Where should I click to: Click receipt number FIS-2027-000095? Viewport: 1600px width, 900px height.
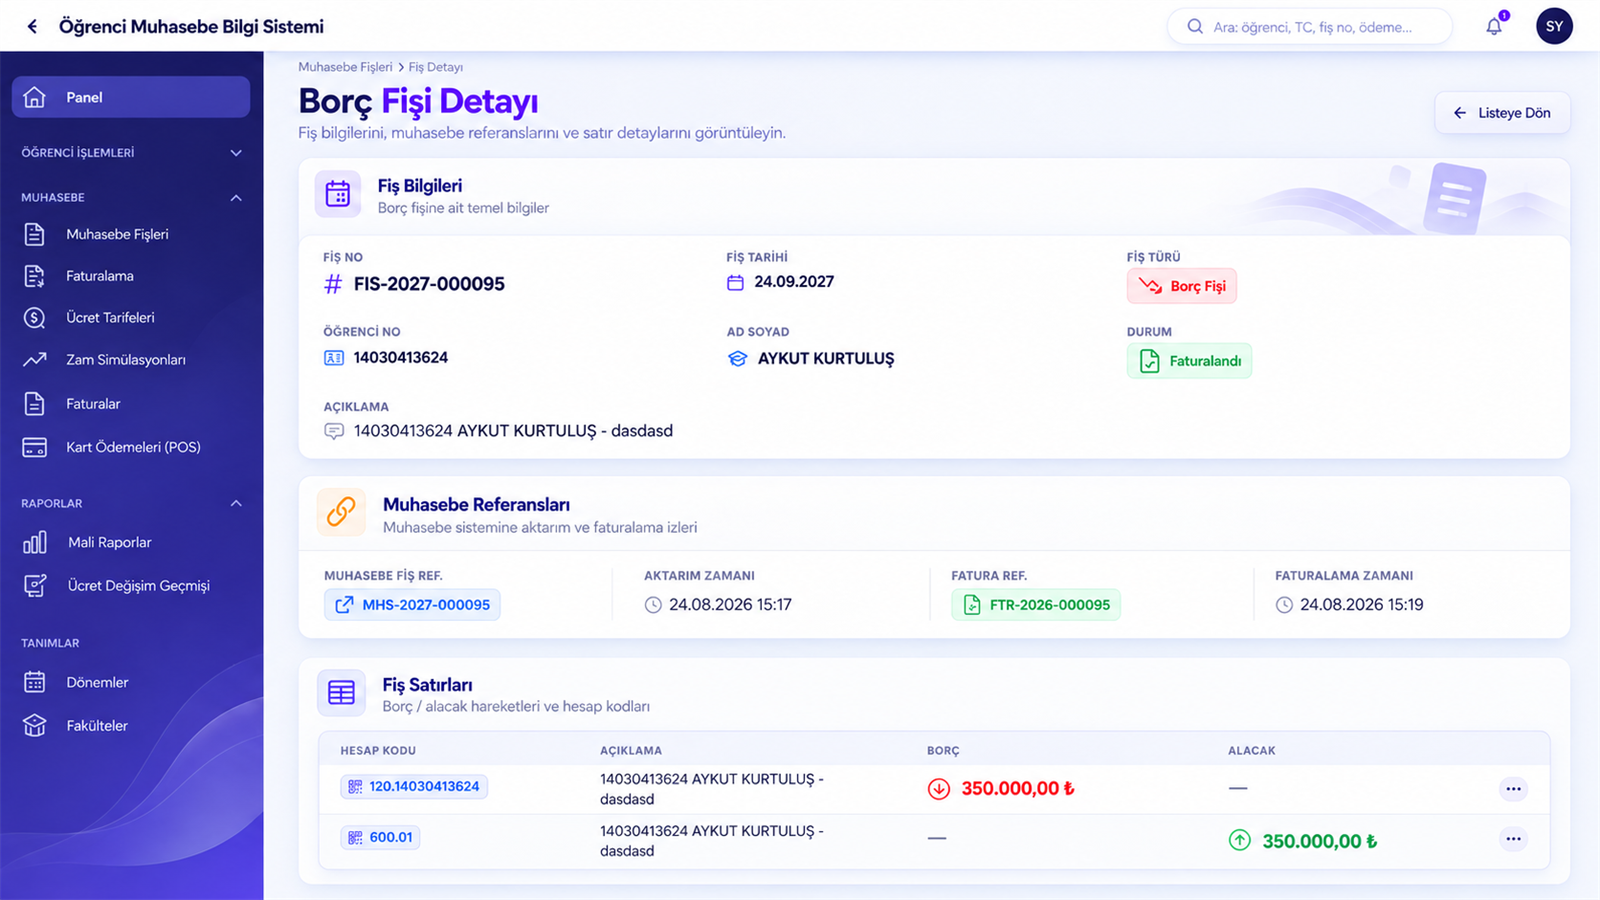coord(429,284)
